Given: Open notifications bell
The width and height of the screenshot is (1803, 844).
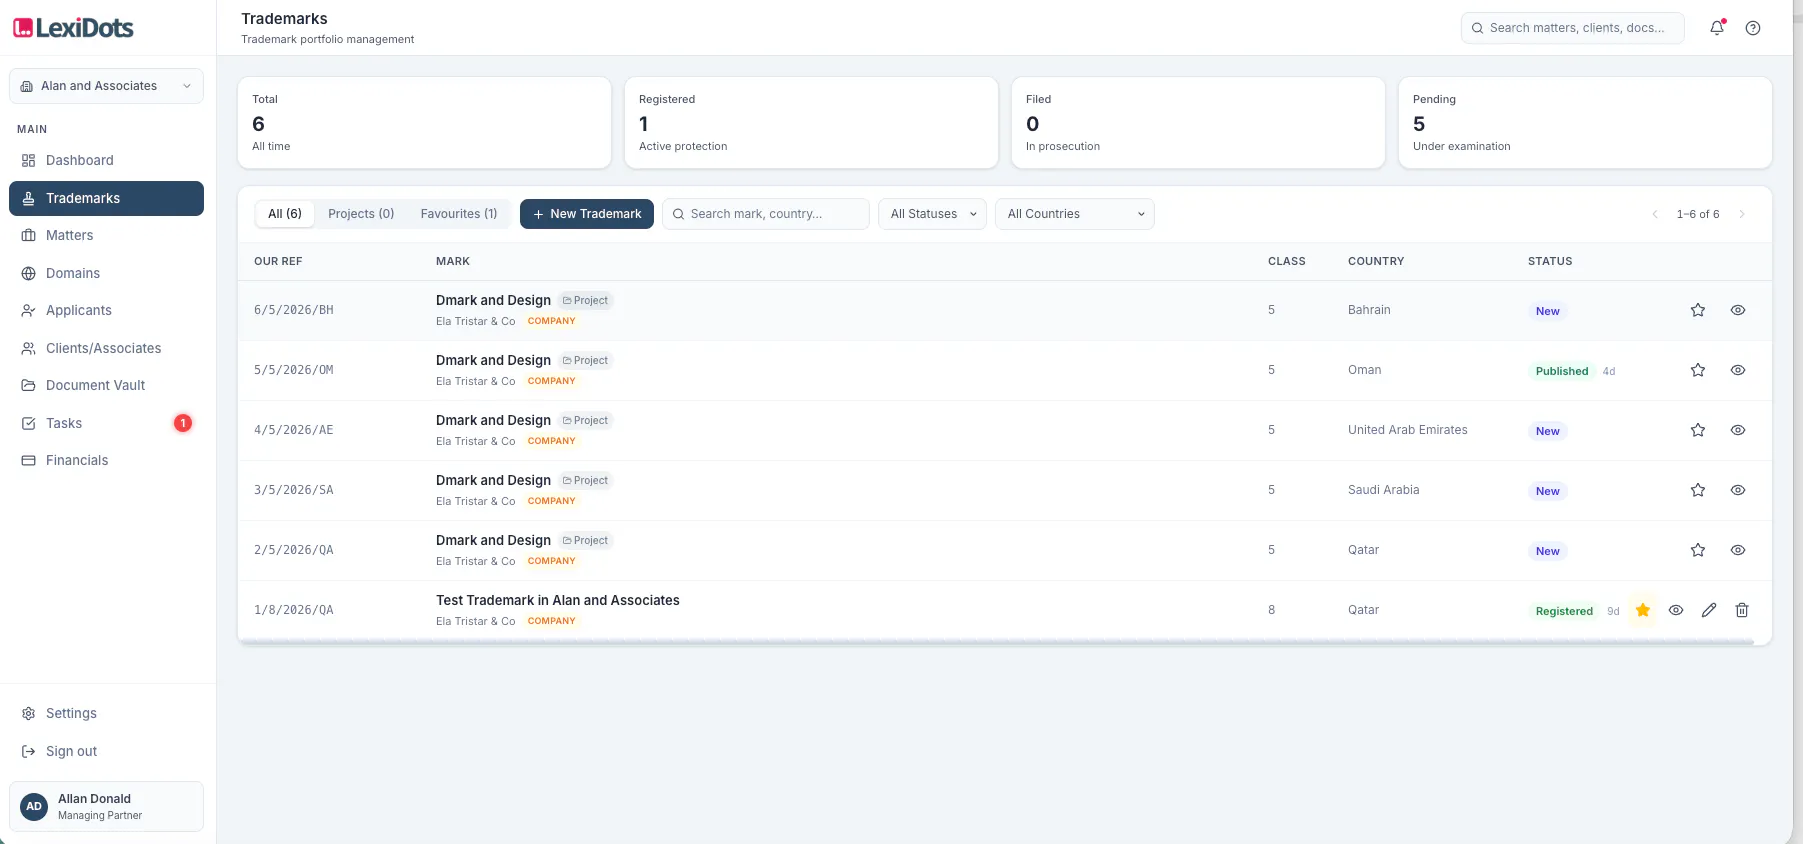Looking at the screenshot, I should (x=1717, y=28).
